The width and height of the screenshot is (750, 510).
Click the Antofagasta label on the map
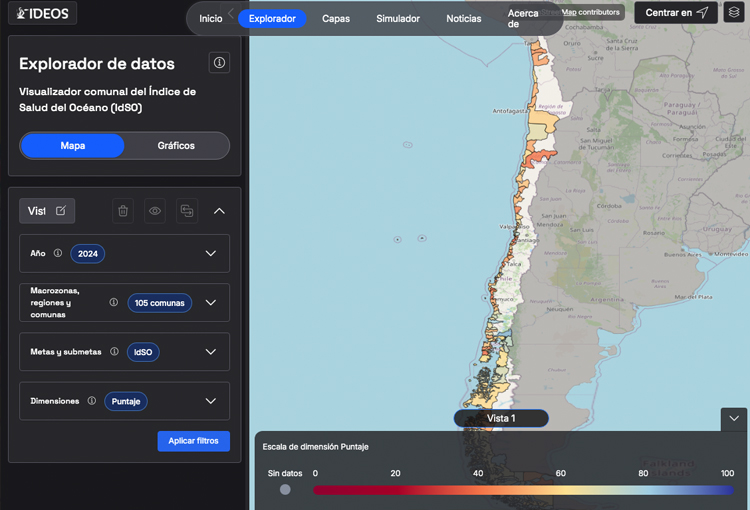click(510, 111)
